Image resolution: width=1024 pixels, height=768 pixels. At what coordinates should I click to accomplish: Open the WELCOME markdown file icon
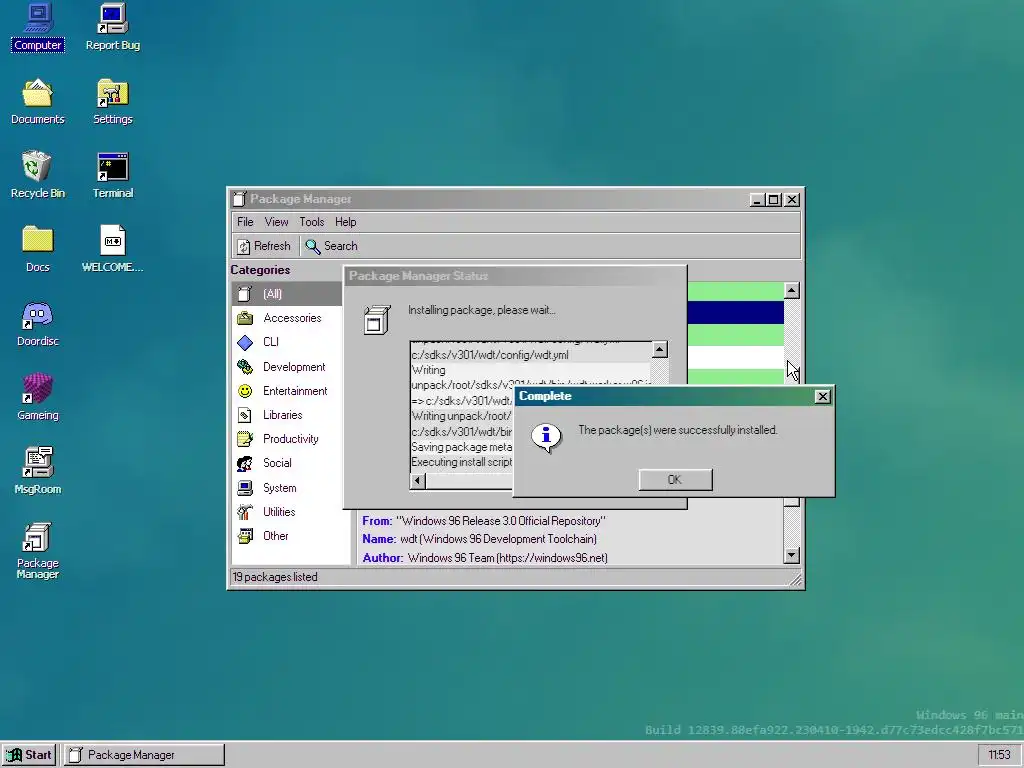click(112, 249)
